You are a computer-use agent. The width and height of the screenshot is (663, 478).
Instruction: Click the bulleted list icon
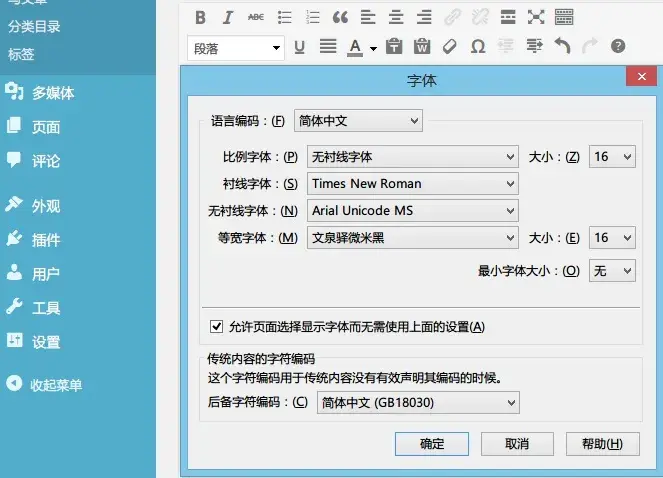pyautogui.click(x=284, y=17)
